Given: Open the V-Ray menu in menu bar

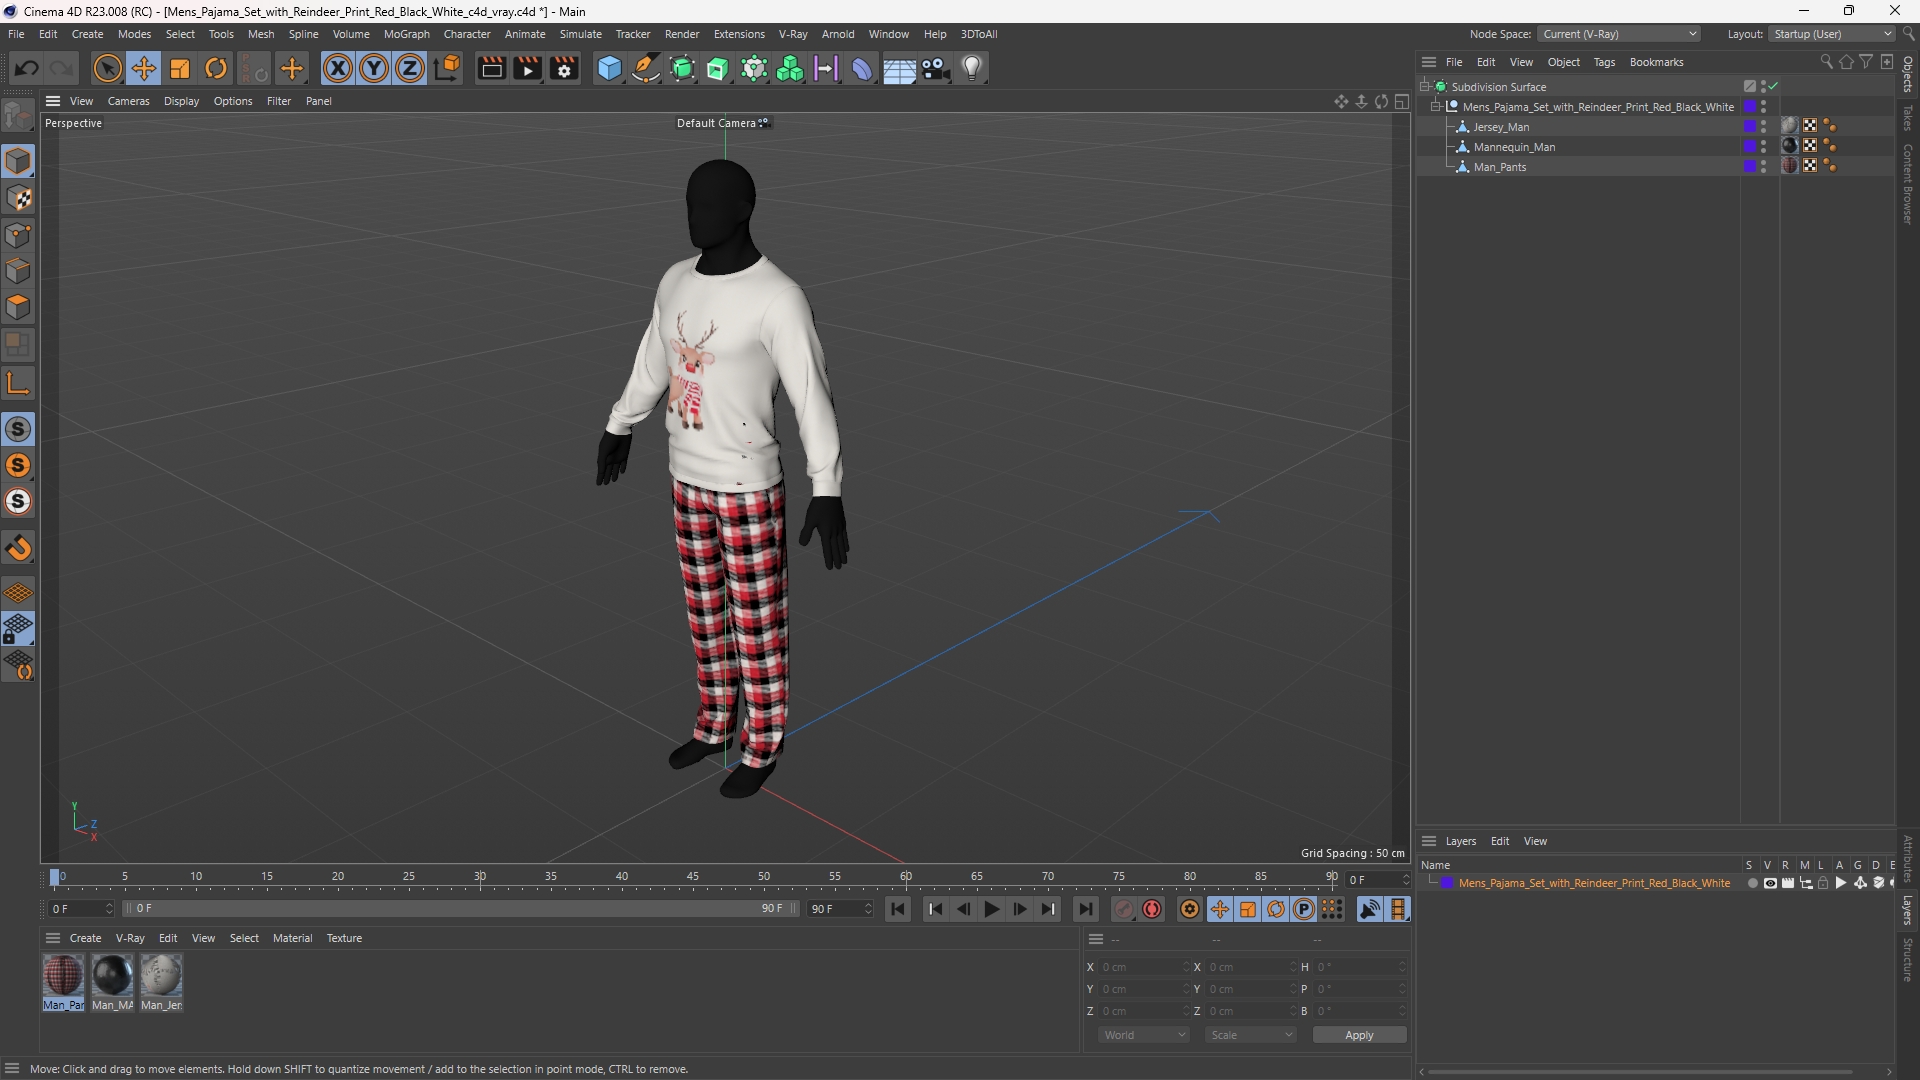Looking at the screenshot, I should tap(793, 34).
